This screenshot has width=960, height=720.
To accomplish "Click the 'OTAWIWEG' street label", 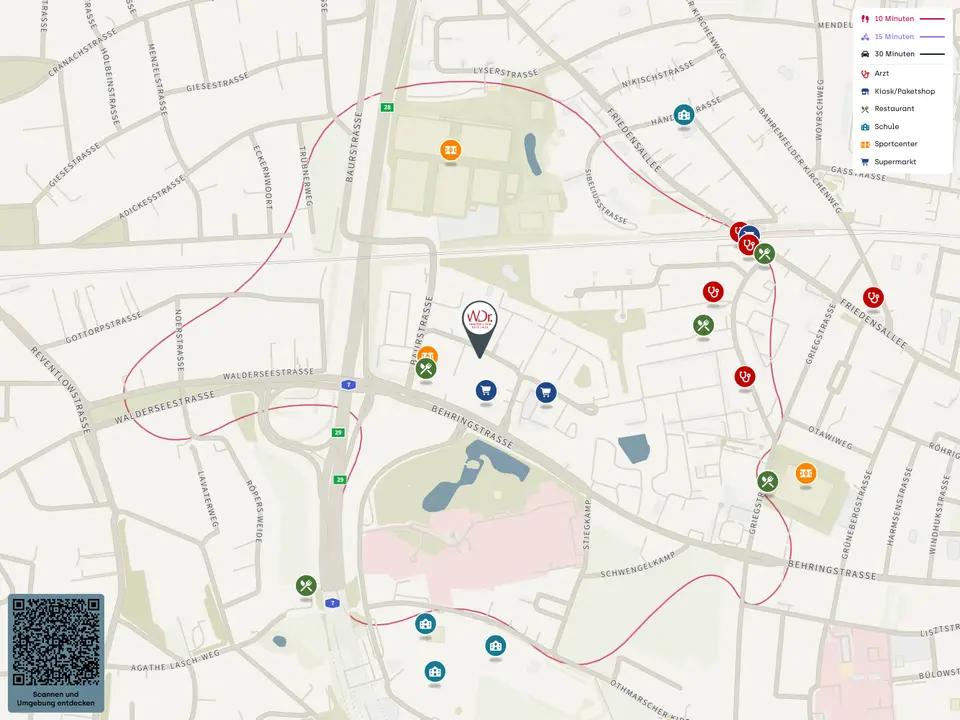I will point(830,438).
